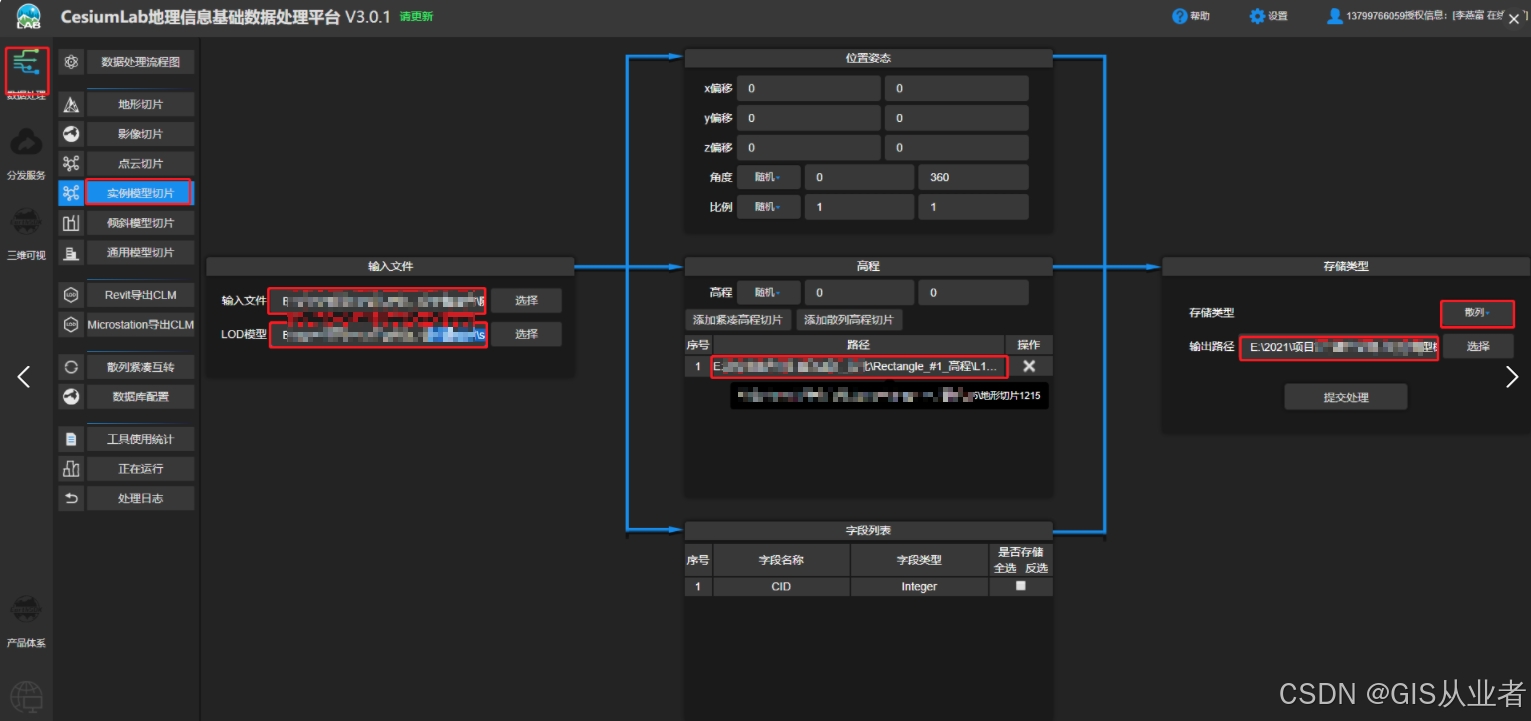Click the globe icon beside 数据库配置
Image resolution: width=1531 pixels, height=721 pixels.
(x=71, y=397)
